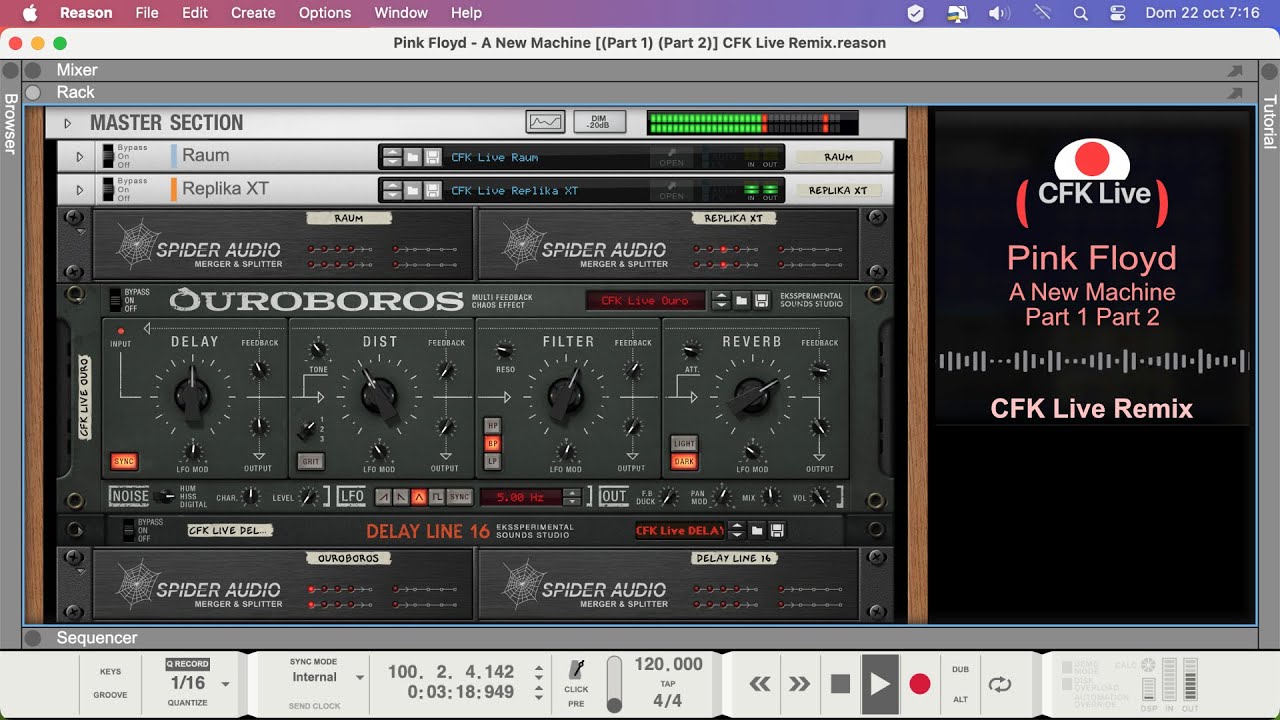Select the DARK reverb mode
The image size is (1280, 720).
tap(684, 461)
